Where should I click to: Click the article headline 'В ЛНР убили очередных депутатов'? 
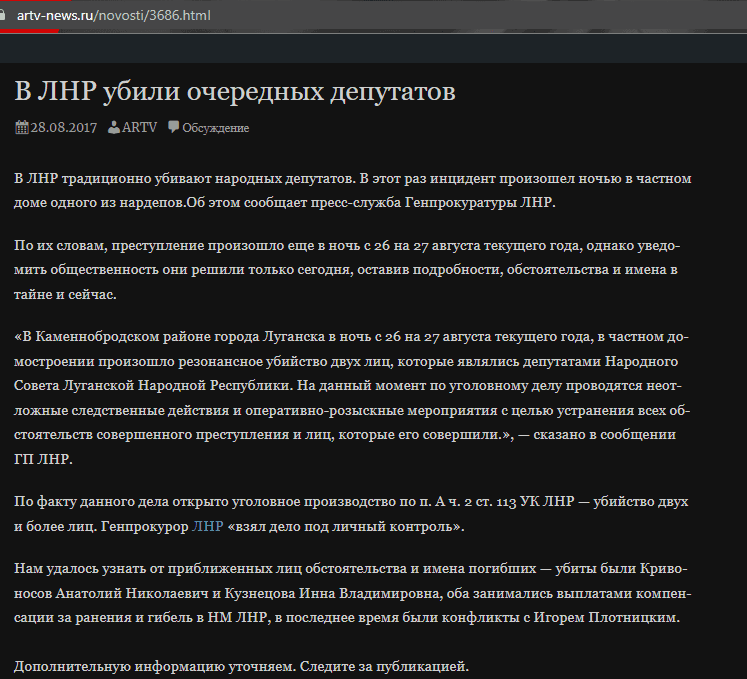pos(235,92)
